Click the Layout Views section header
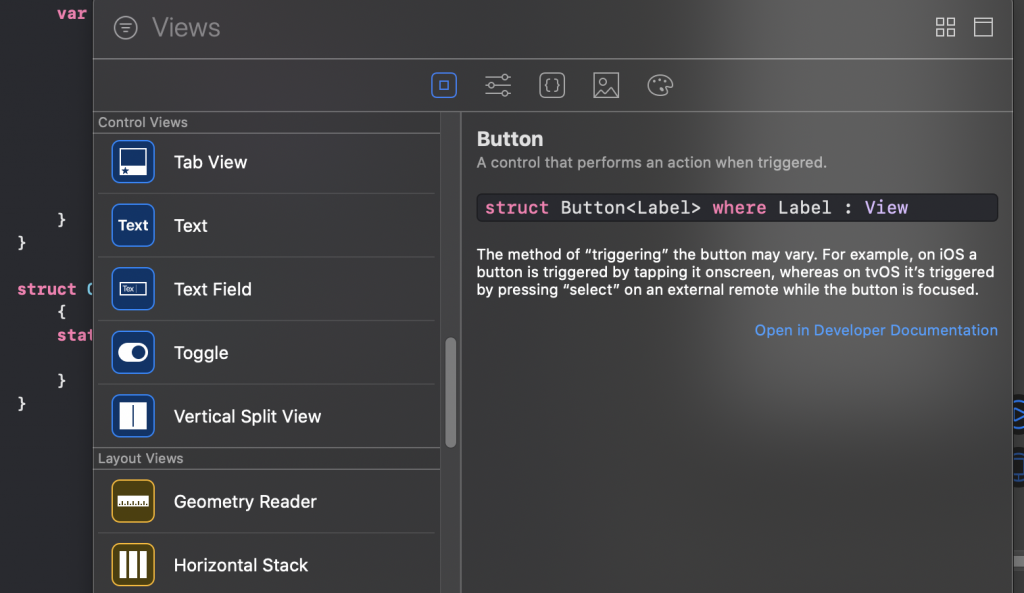The width and height of the screenshot is (1024, 593). tap(141, 459)
